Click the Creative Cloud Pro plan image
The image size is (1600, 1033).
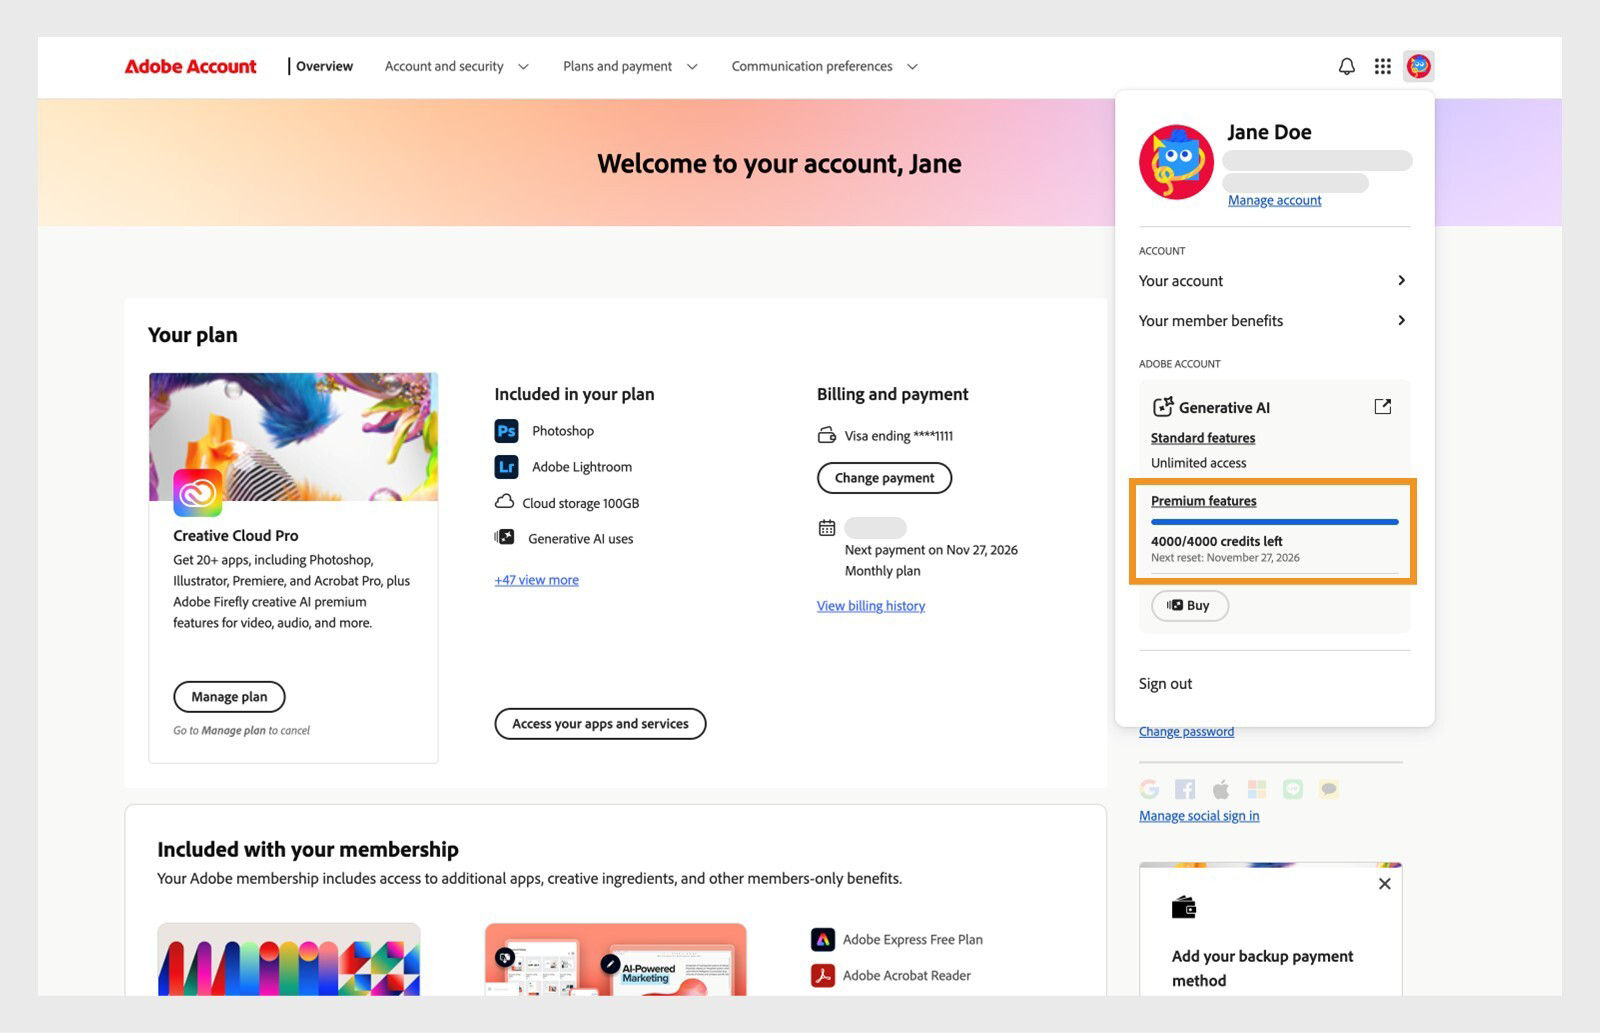pyautogui.click(x=293, y=437)
